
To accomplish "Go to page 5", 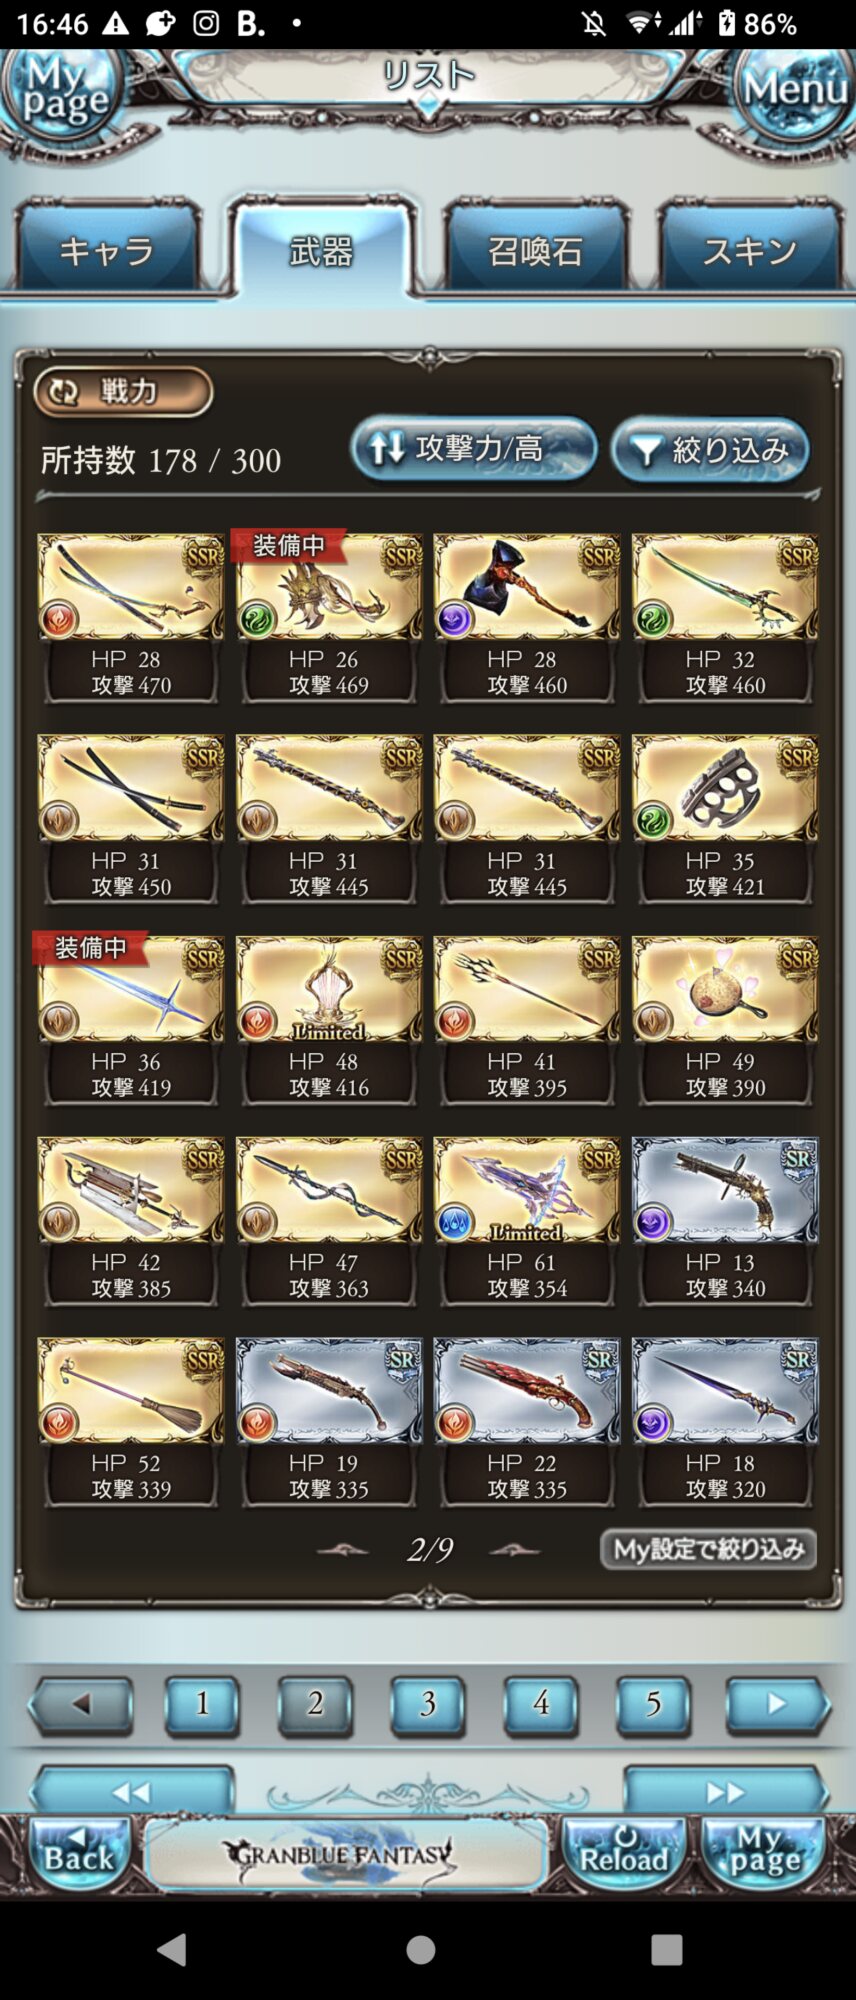I will tap(653, 1704).
